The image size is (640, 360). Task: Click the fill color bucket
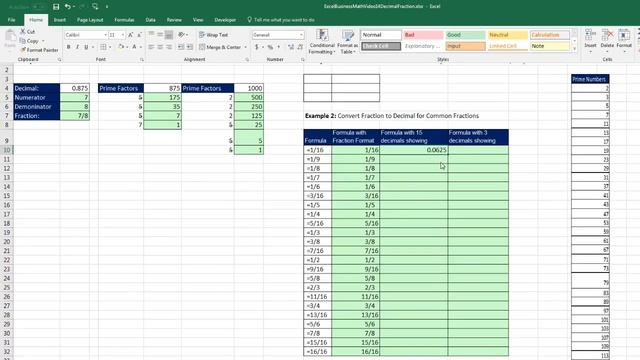click(121, 47)
